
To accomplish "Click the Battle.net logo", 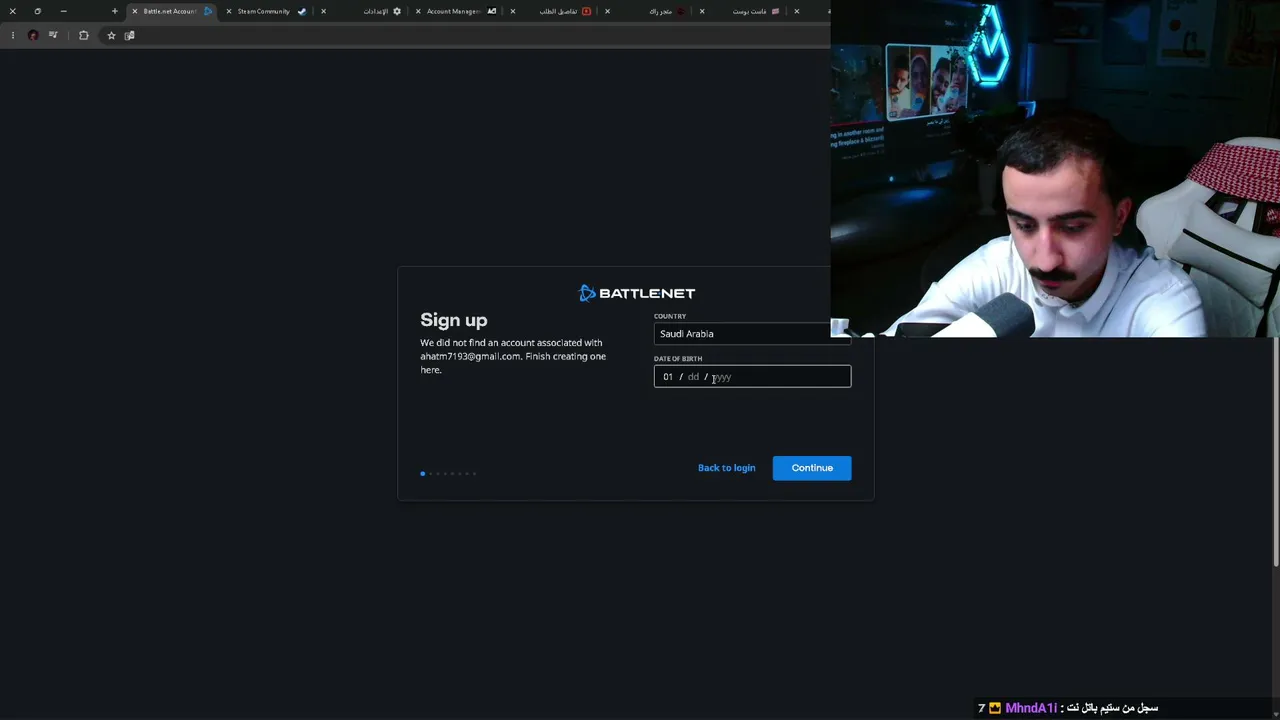I will [x=636, y=293].
